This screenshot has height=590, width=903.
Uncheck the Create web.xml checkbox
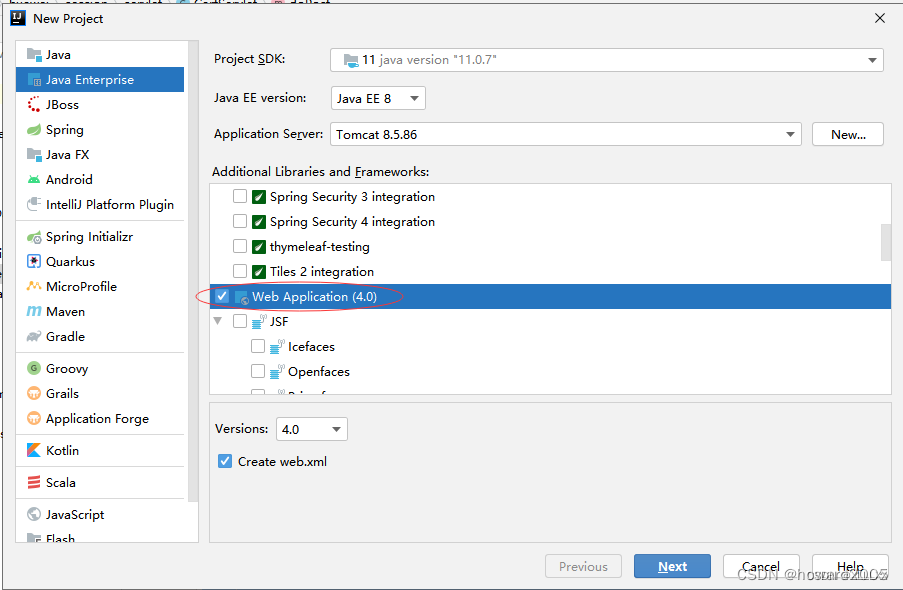[x=225, y=462]
